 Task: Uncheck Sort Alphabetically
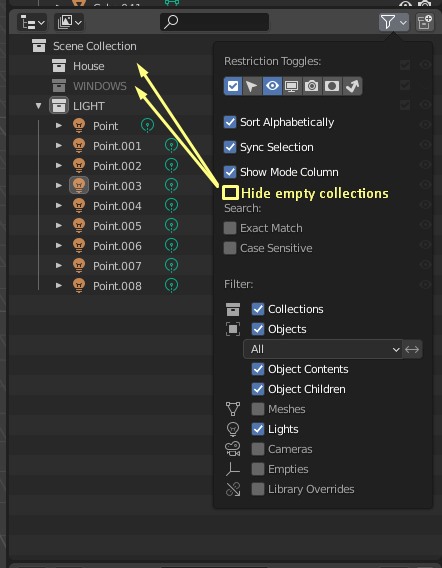coord(230,122)
